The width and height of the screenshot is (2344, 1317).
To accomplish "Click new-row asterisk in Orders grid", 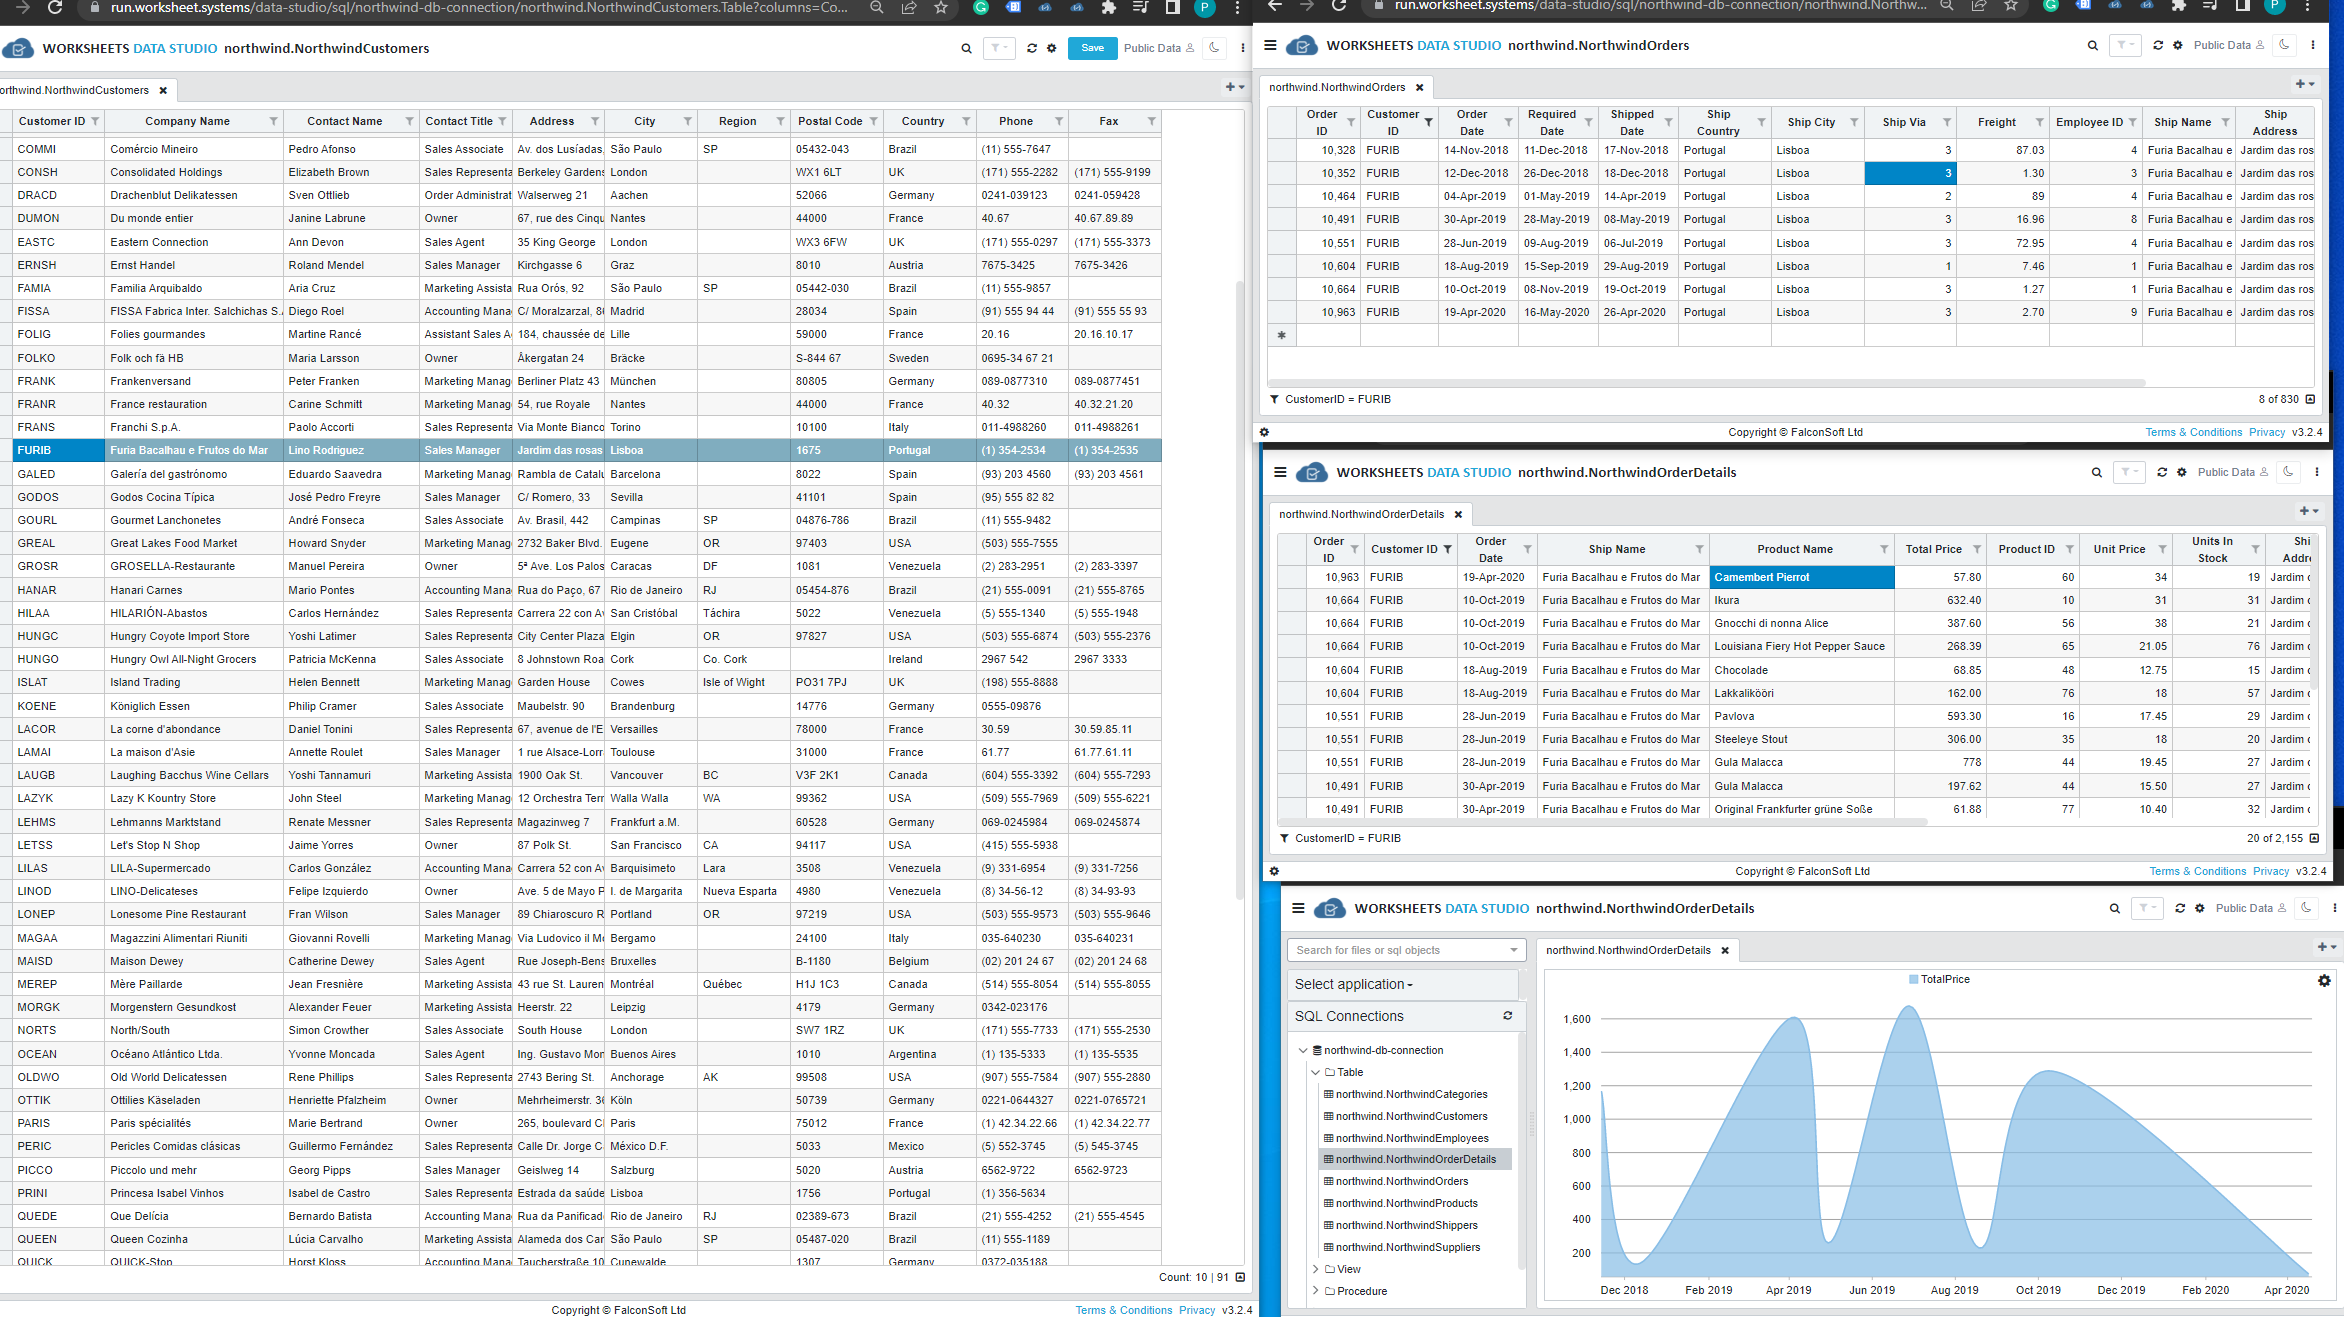I will point(1282,336).
